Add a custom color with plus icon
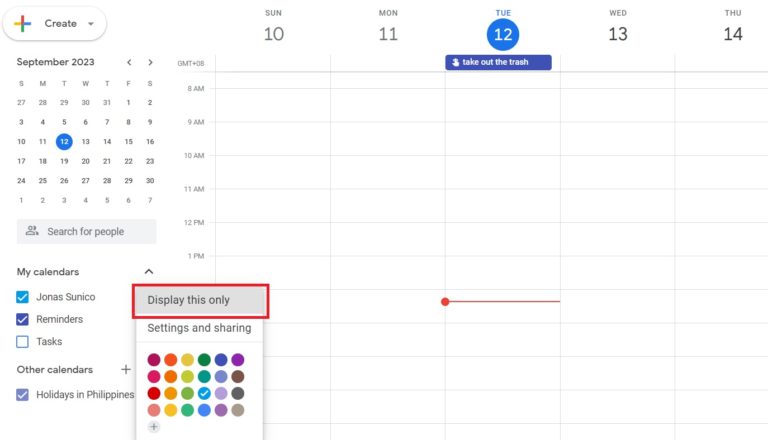The width and height of the screenshot is (768, 440). pyautogui.click(x=154, y=427)
